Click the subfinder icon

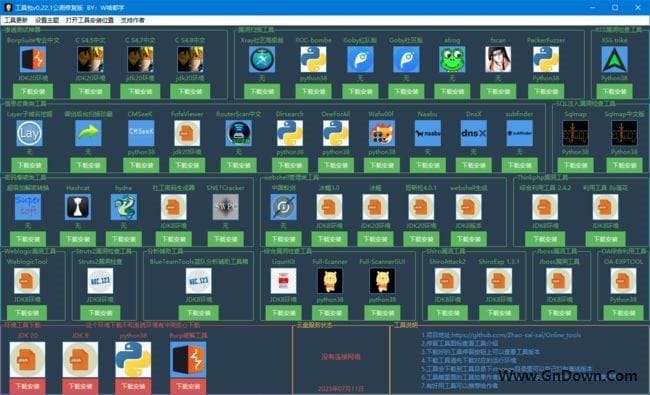click(x=519, y=133)
